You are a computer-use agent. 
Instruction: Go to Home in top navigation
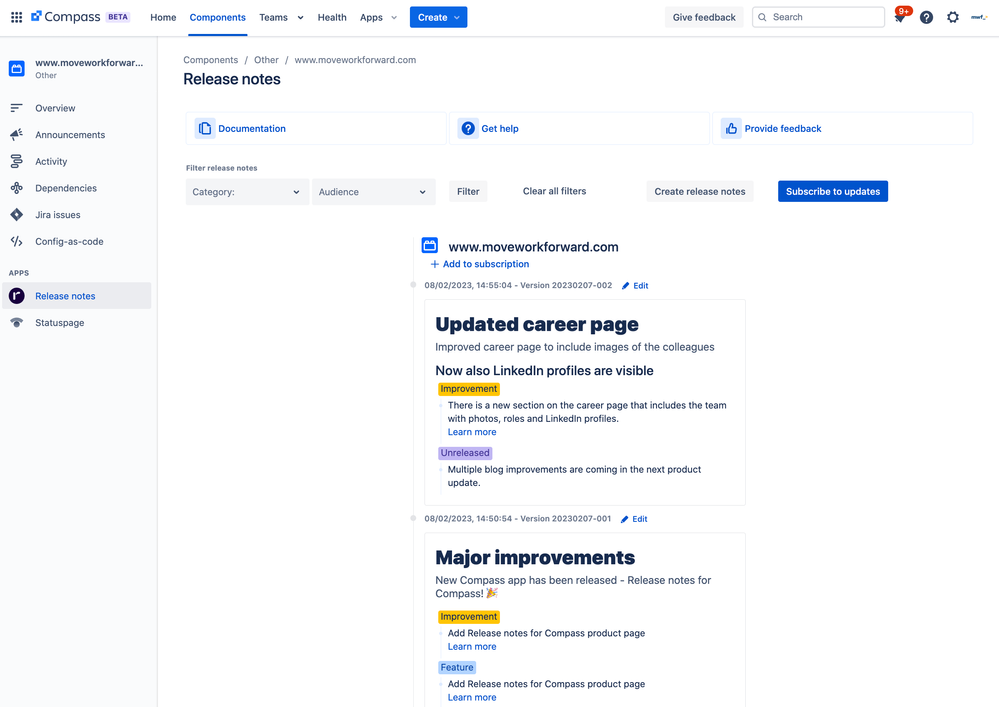(163, 17)
